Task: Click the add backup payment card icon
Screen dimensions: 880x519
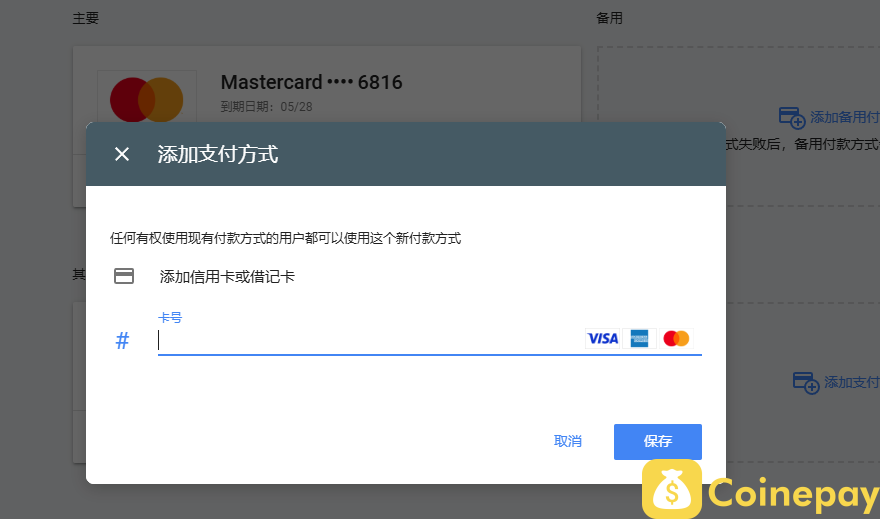Action: 792,118
